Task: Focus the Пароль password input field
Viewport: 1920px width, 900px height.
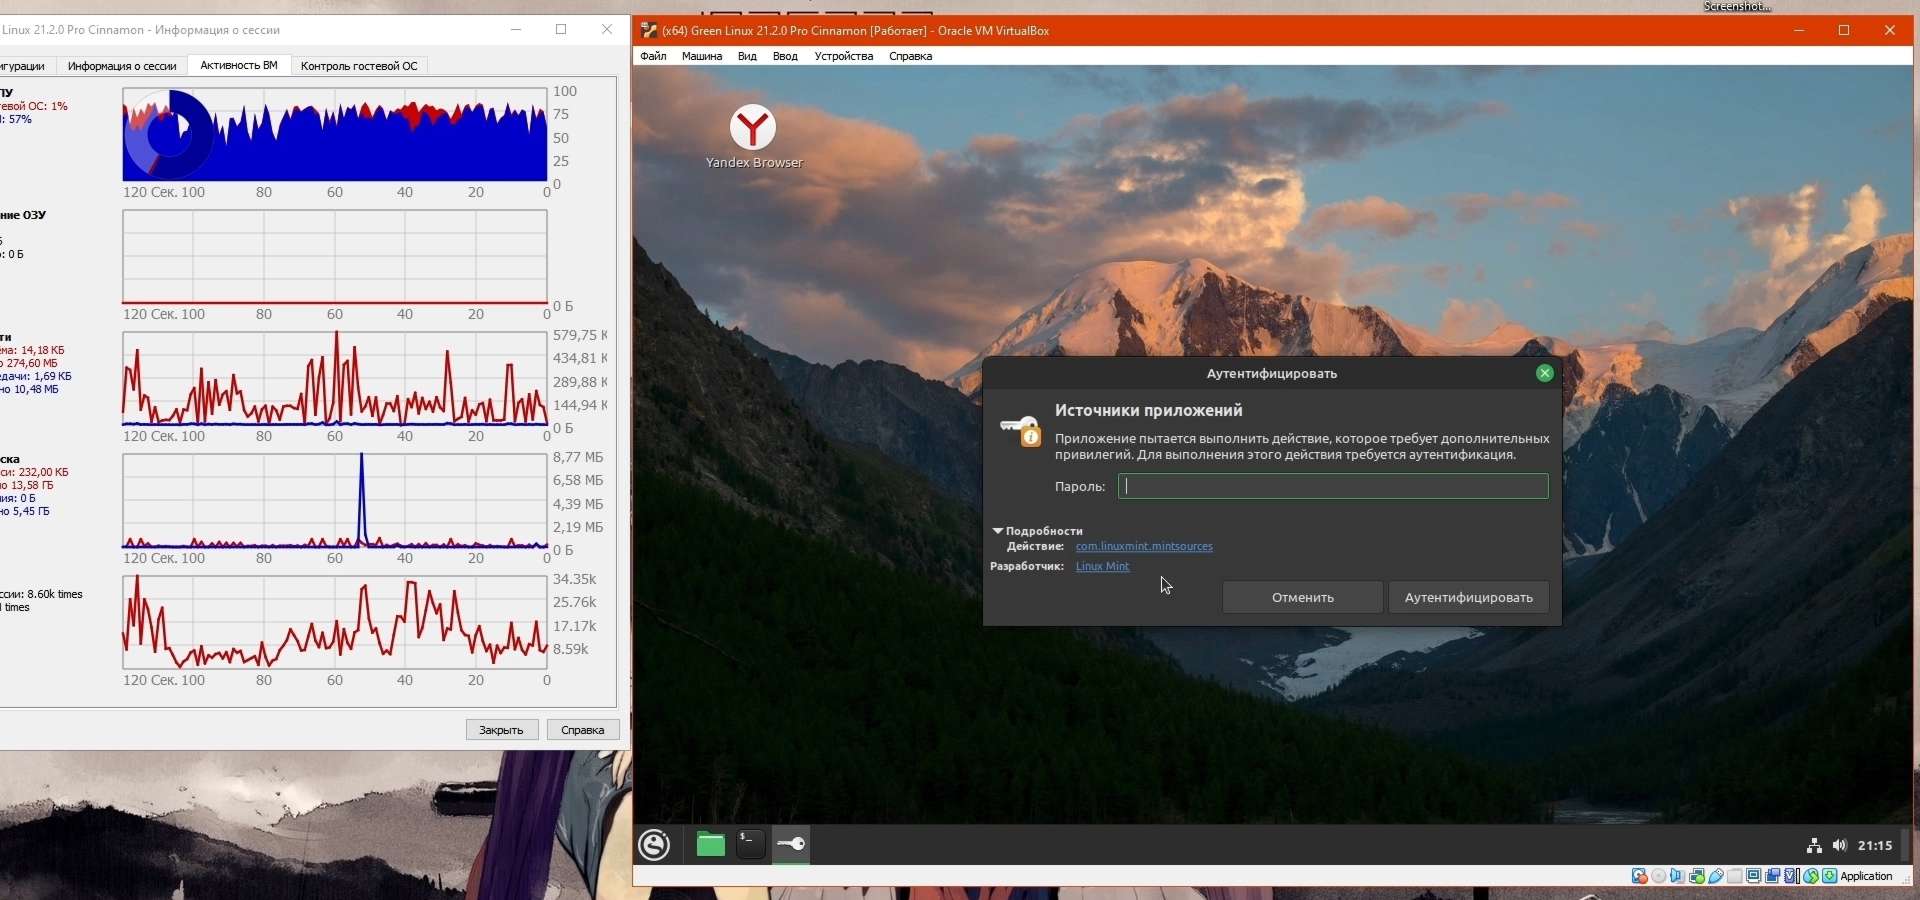Action: (x=1333, y=486)
